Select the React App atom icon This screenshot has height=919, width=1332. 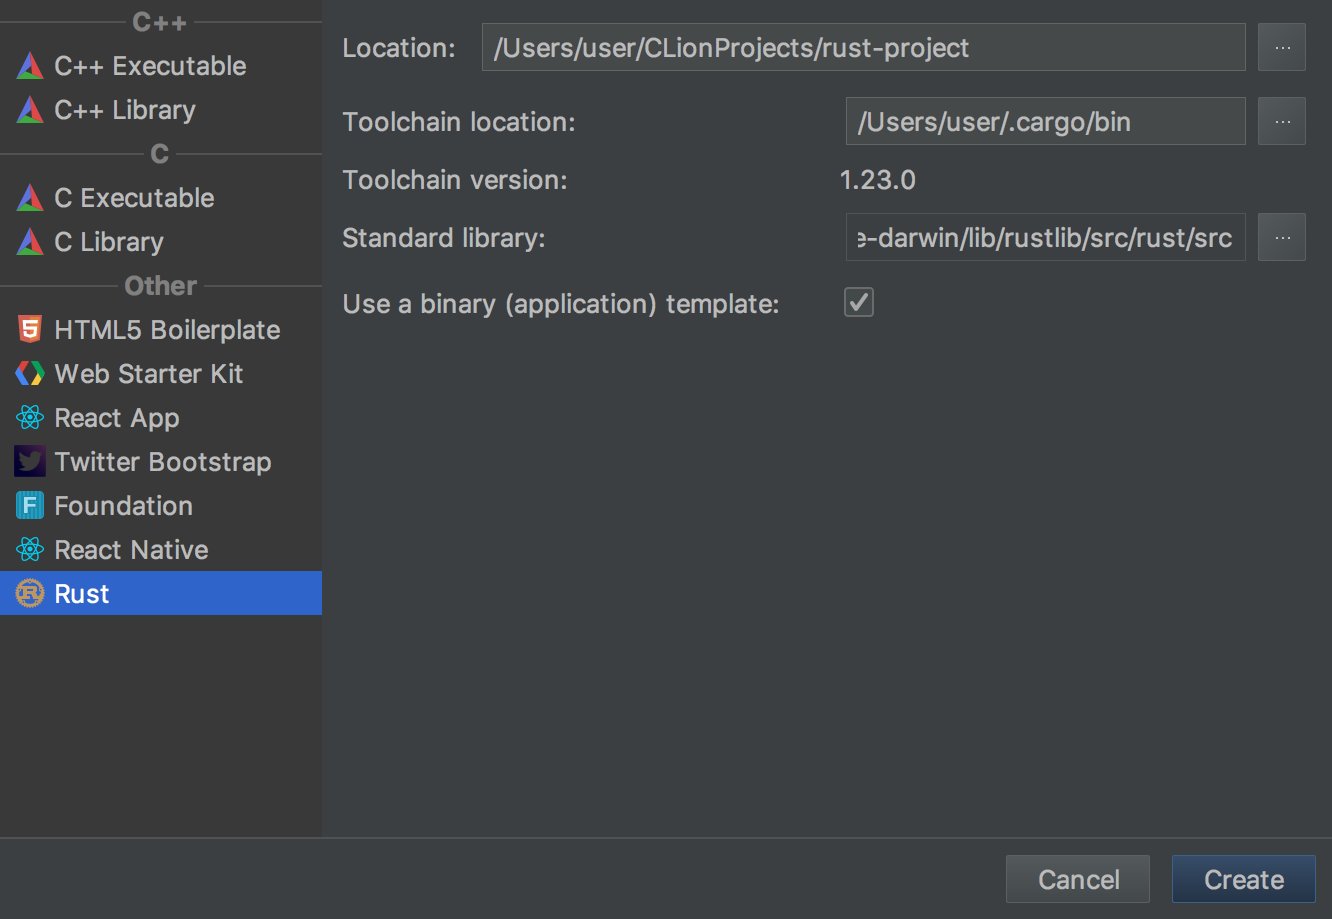click(30, 418)
